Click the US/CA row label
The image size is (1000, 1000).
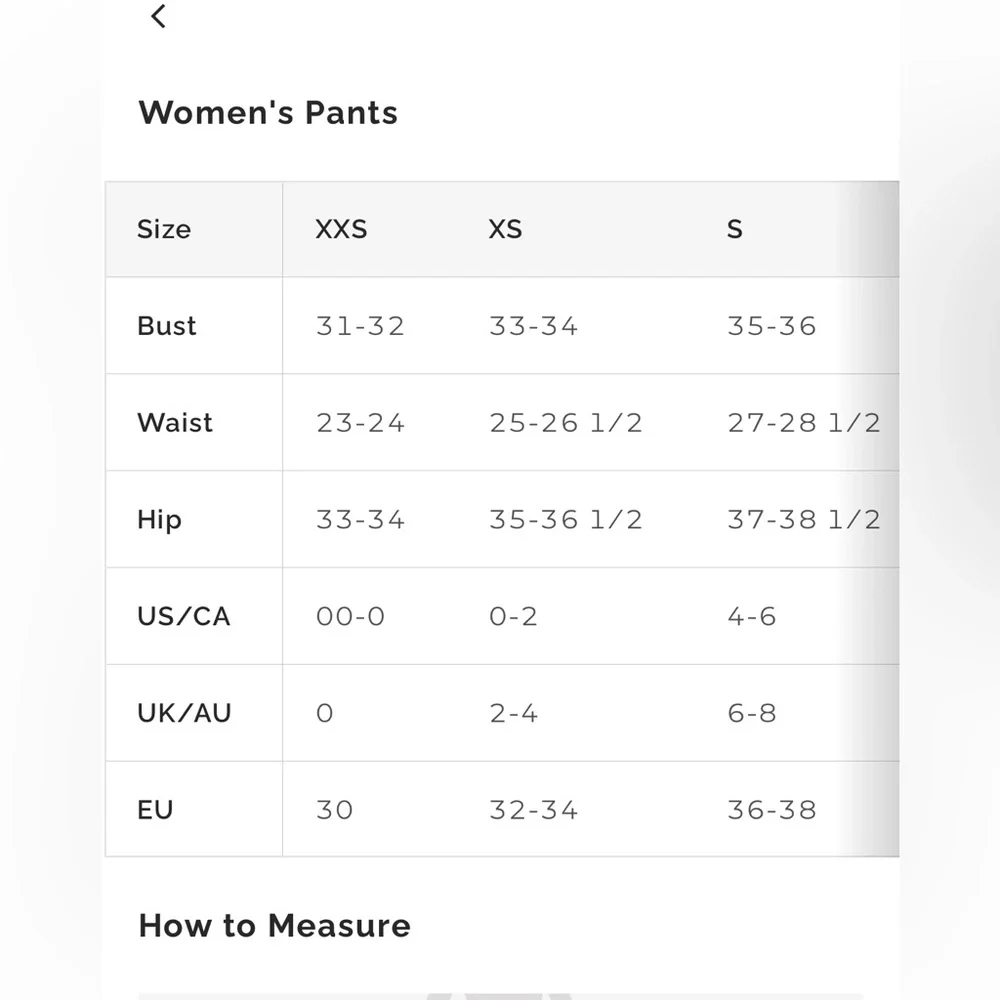pyautogui.click(x=184, y=617)
